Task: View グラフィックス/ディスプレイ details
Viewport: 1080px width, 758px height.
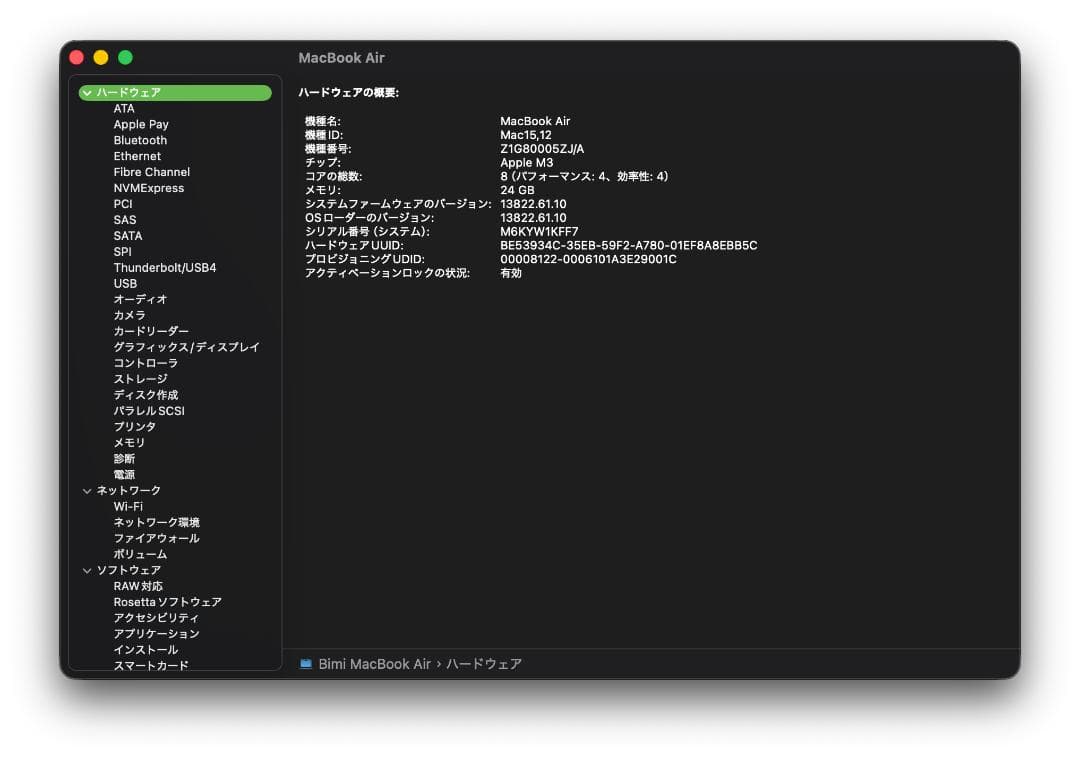Action: (184, 346)
